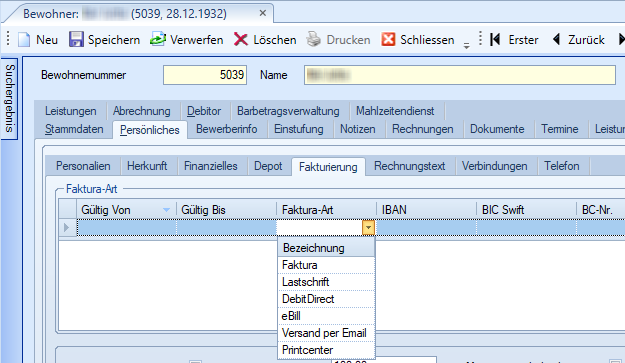The image size is (625, 363).
Task: Sort by the Gültig Von column header
Action: (127, 210)
